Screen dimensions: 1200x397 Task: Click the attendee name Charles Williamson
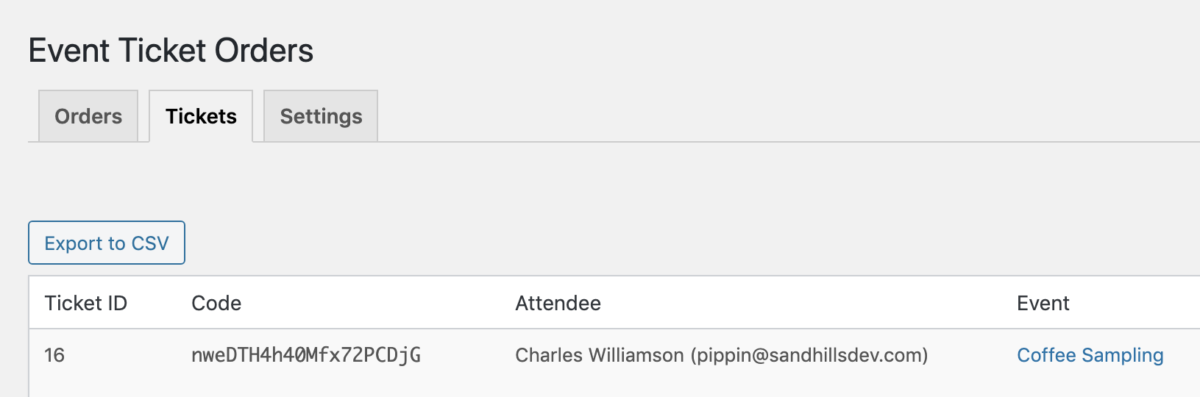click(600, 355)
